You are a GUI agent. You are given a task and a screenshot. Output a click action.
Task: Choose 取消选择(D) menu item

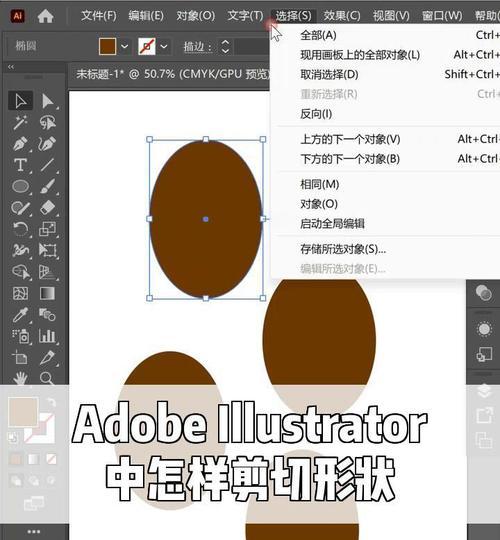point(385,74)
